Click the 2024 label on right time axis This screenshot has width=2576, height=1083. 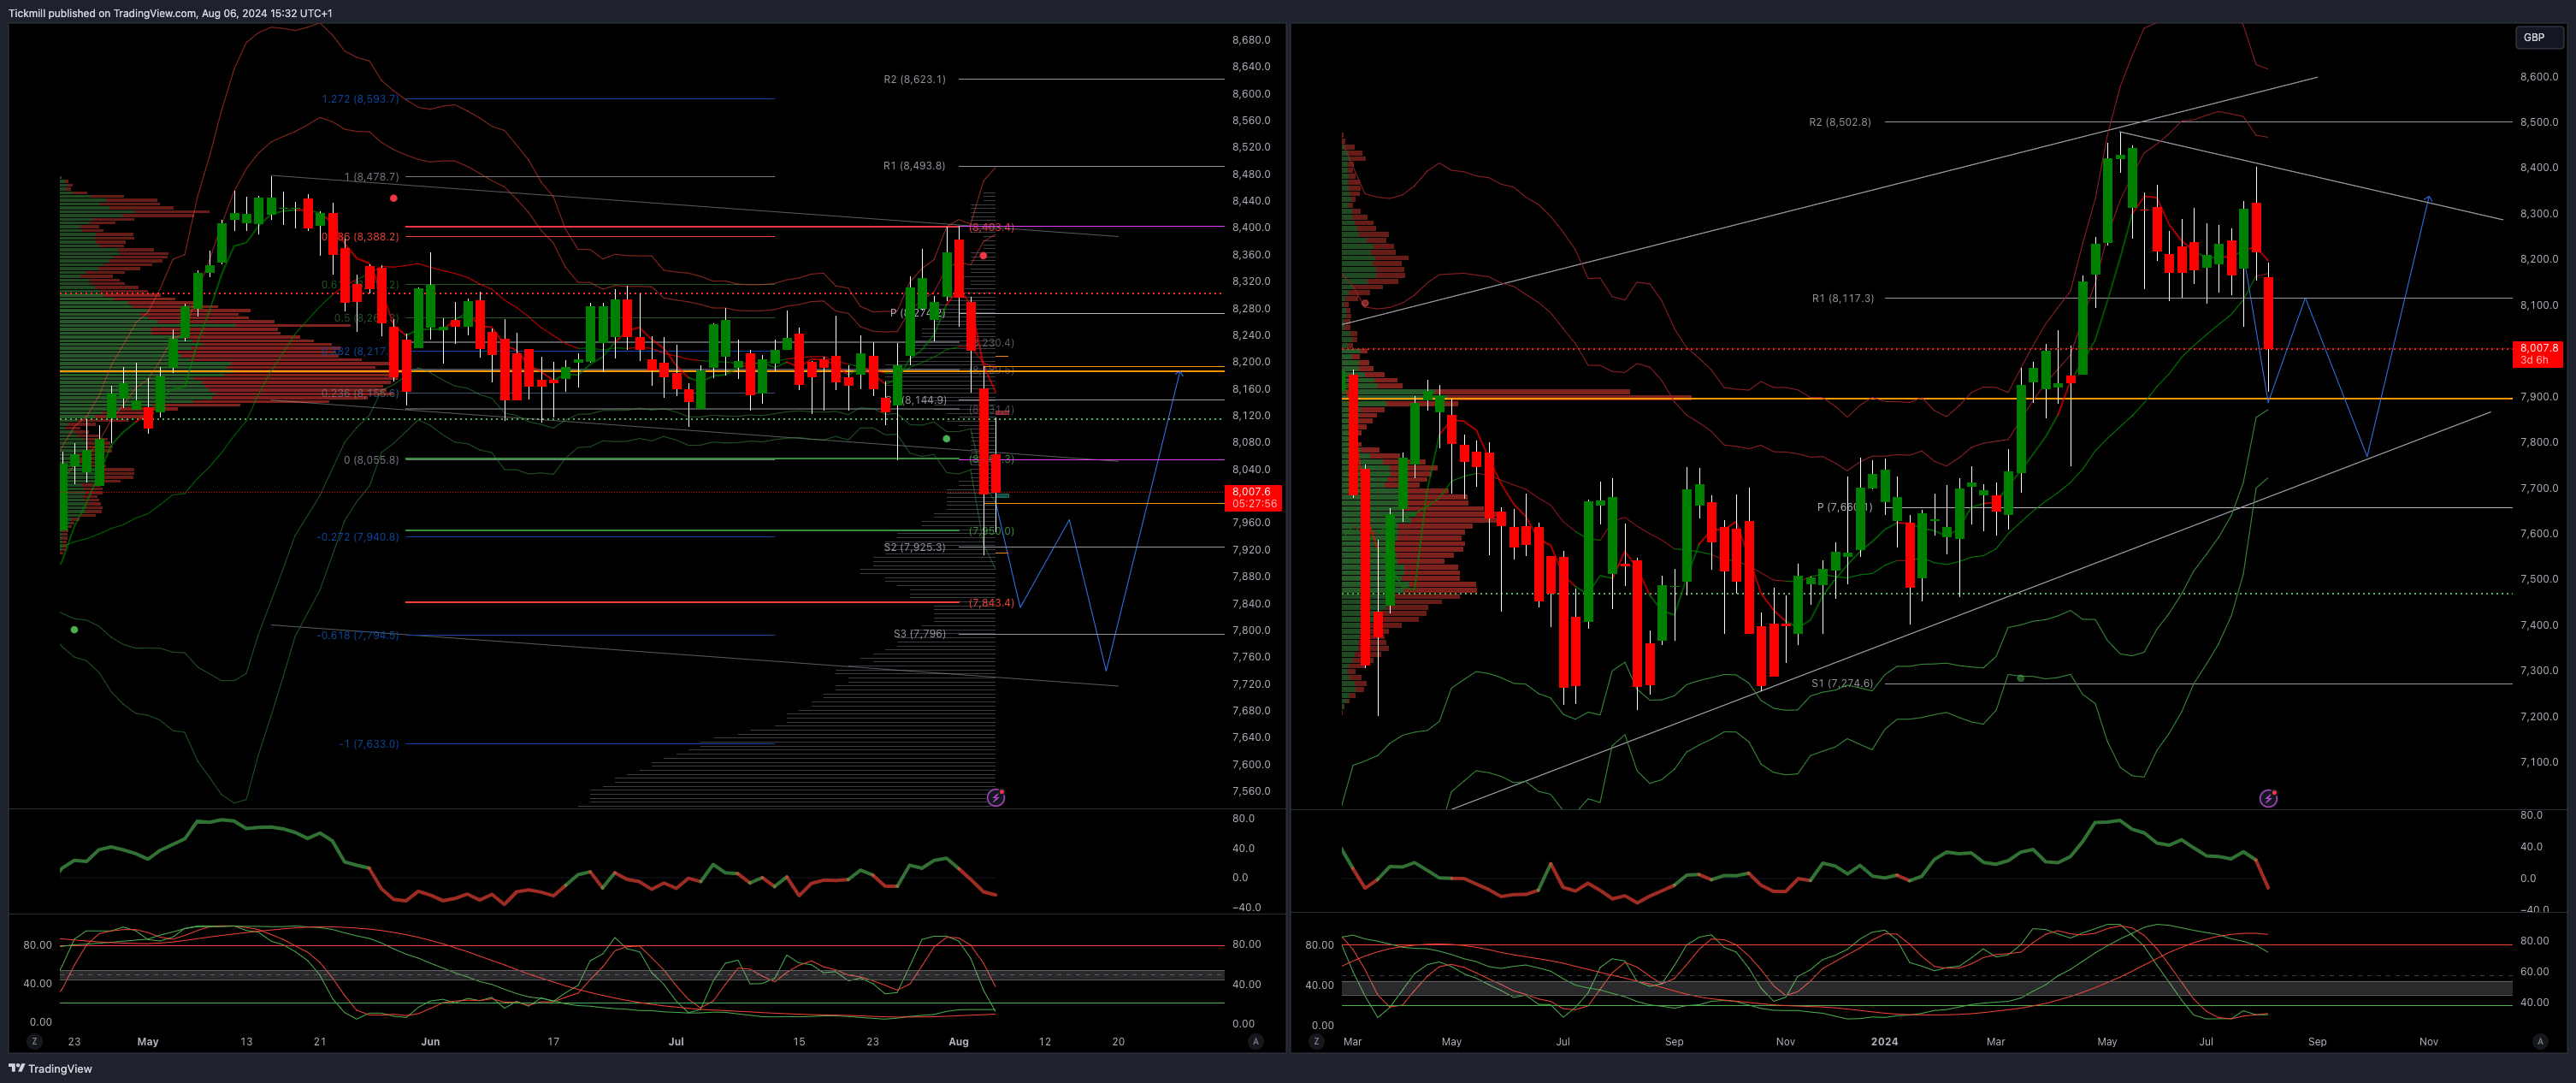pos(1884,1041)
